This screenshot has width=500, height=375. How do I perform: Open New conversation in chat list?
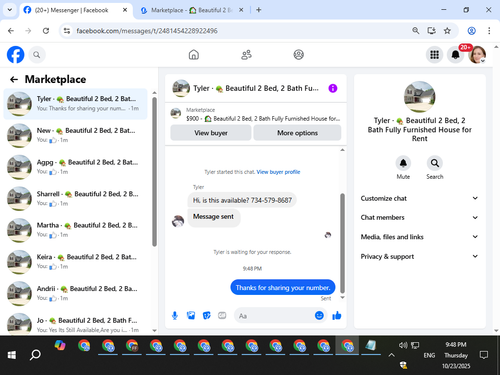75,135
